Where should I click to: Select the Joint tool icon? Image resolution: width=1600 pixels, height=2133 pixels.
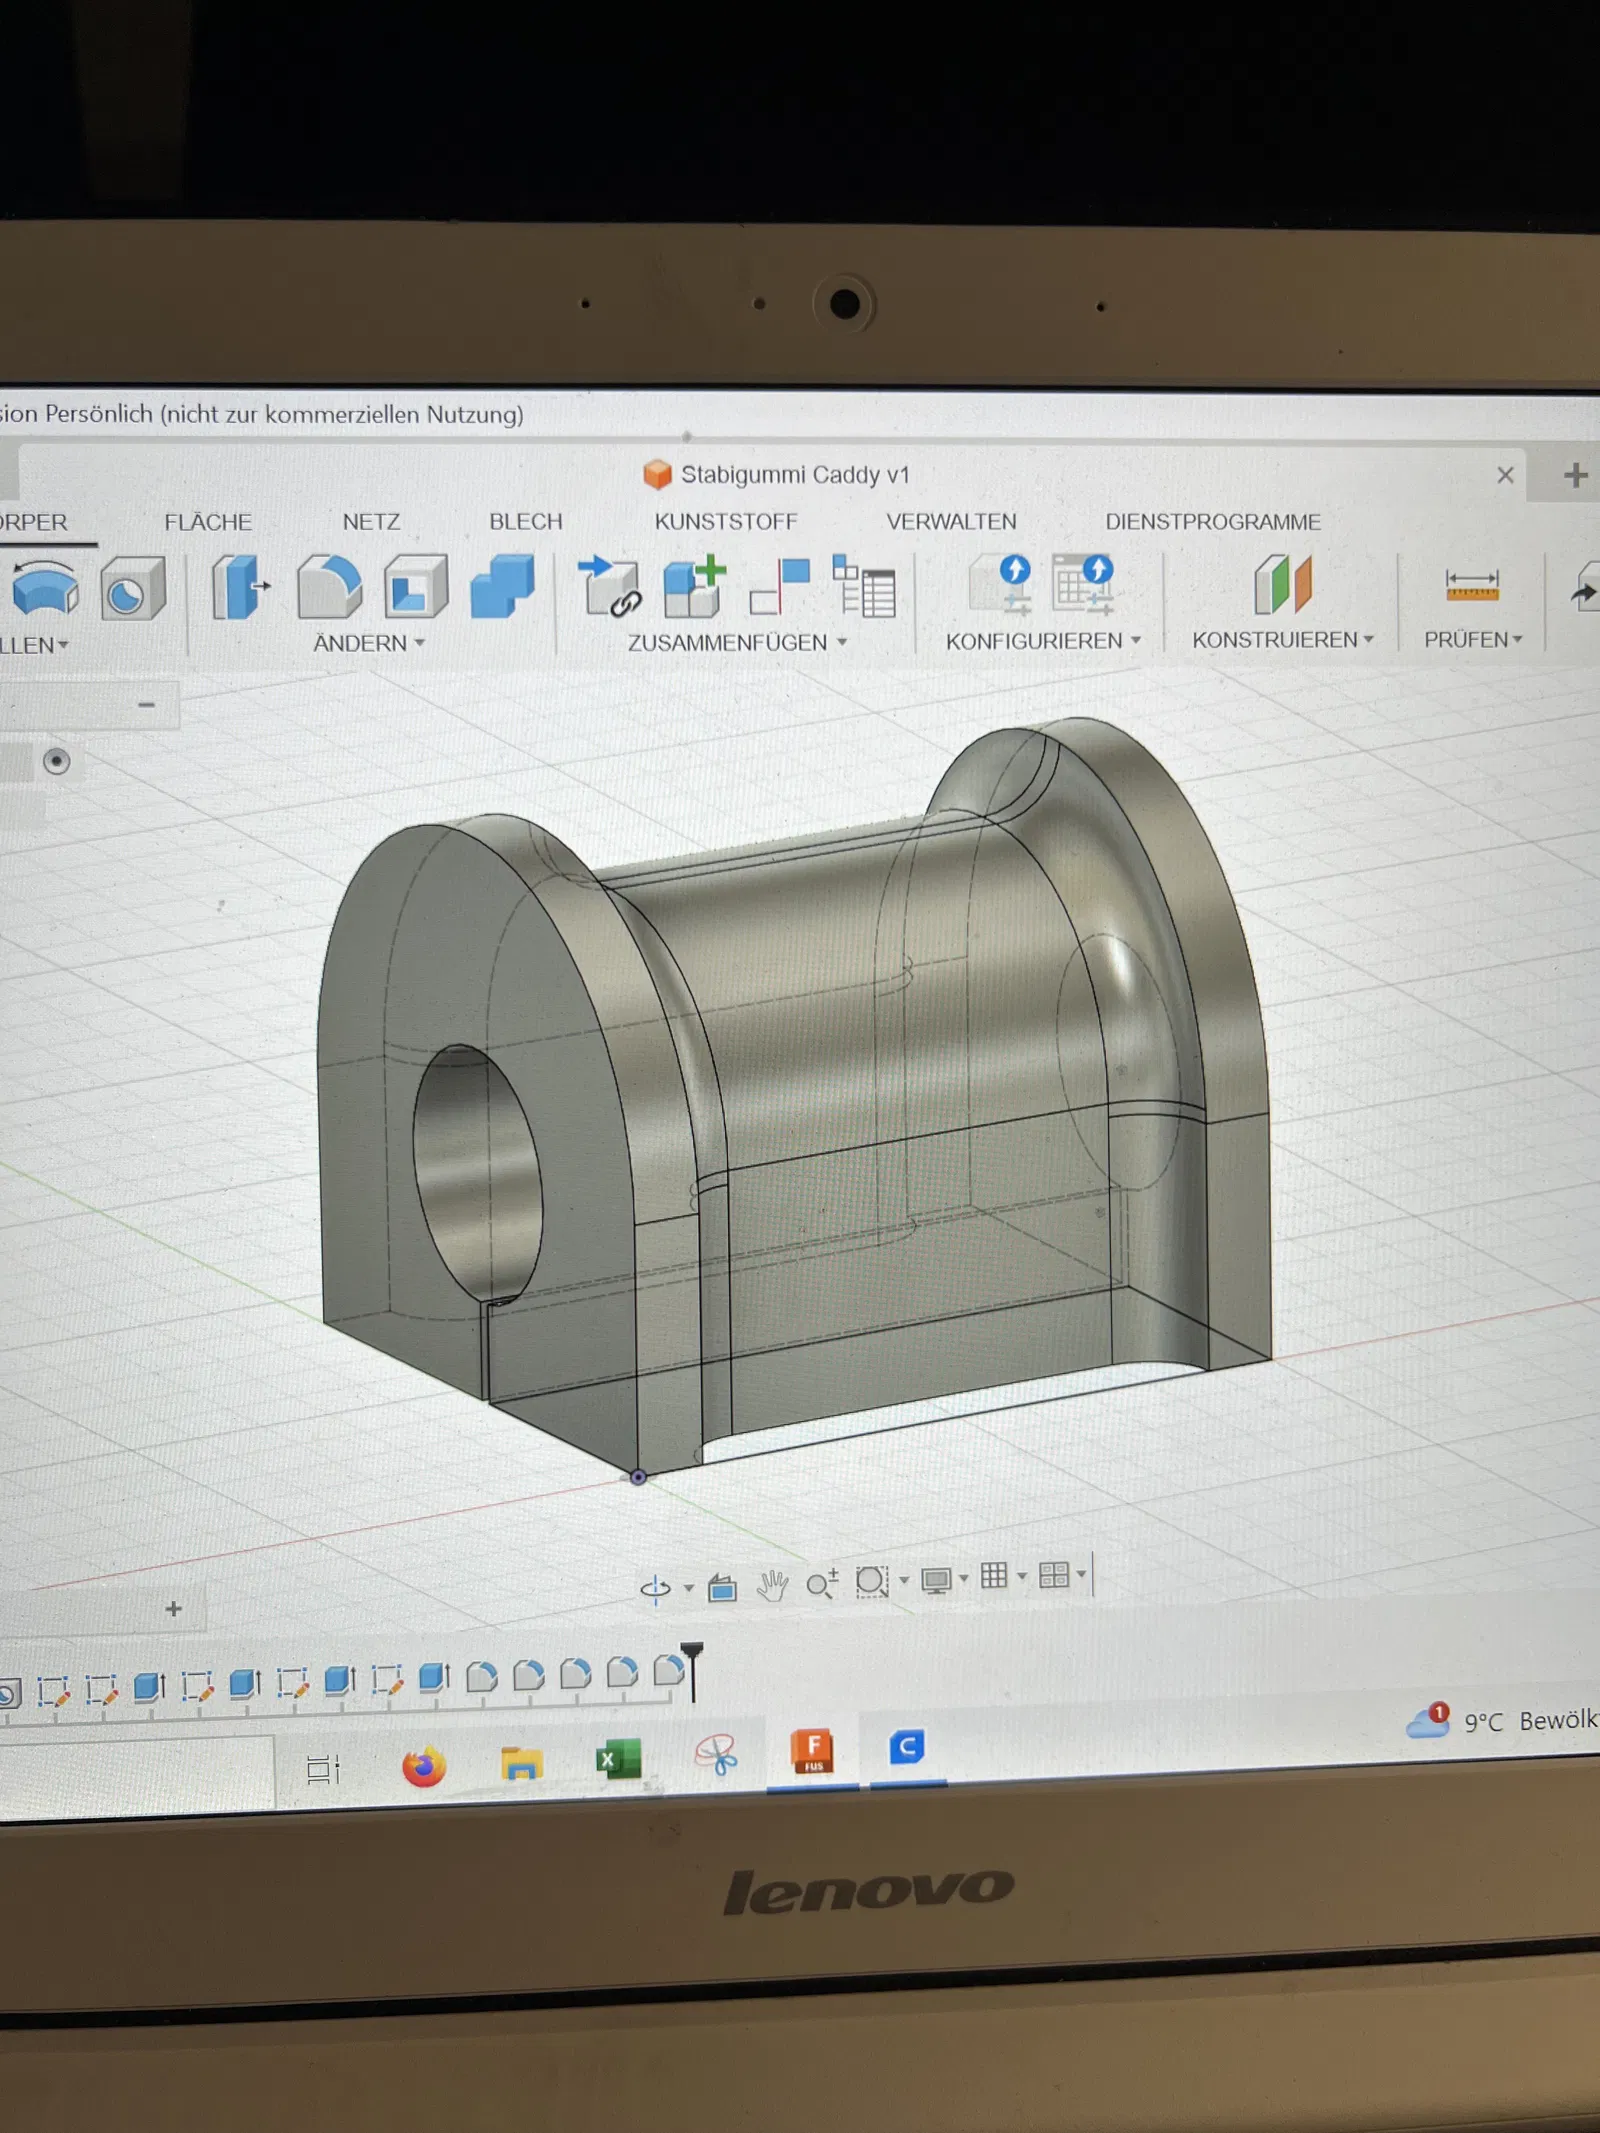780,586
